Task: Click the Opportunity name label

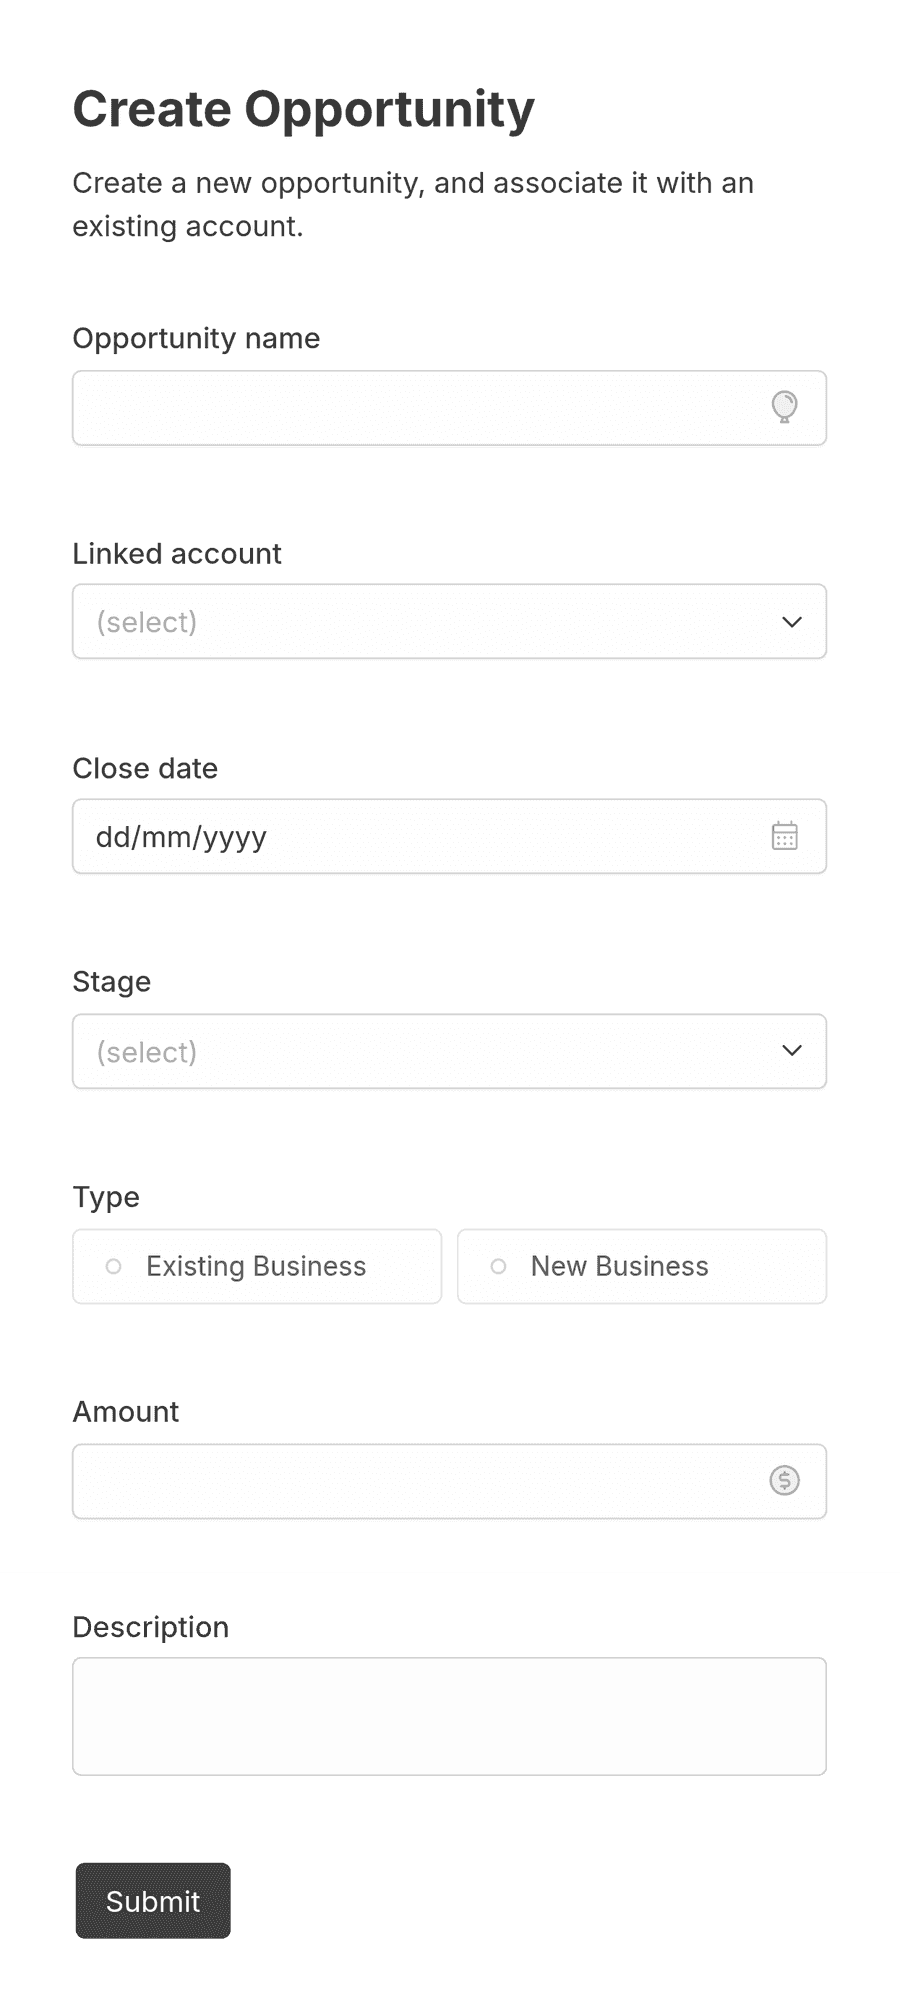Action: tap(196, 339)
